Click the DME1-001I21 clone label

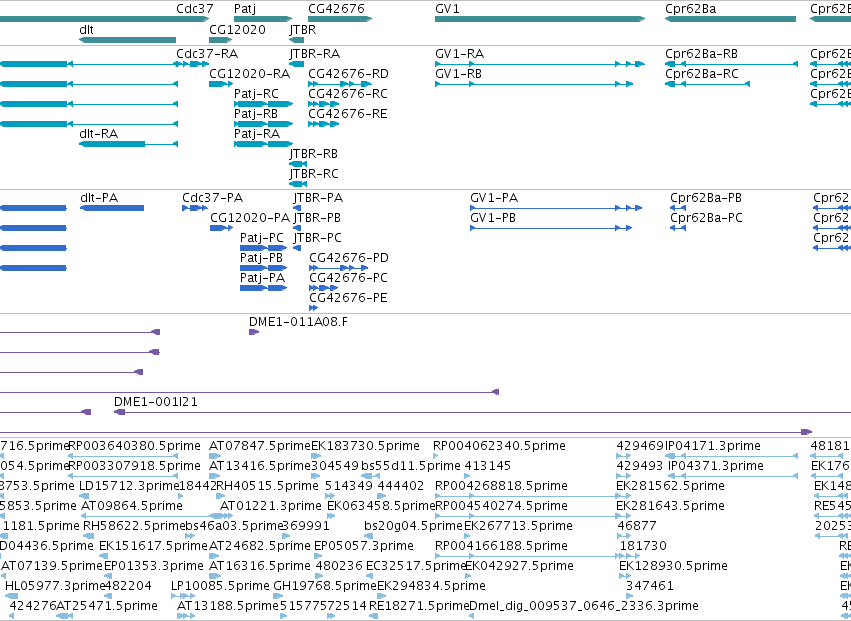156,402
